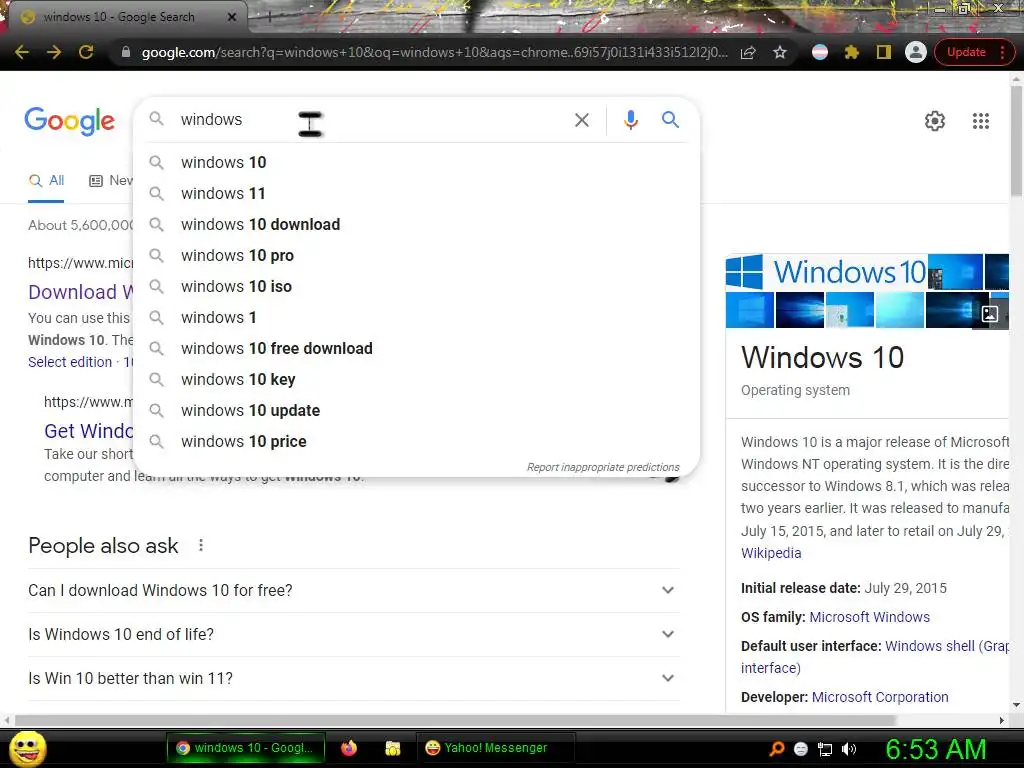Image resolution: width=1024 pixels, height=768 pixels.
Task: Close the windows 10 Google Search tab
Action: click(x=231, y=17)
